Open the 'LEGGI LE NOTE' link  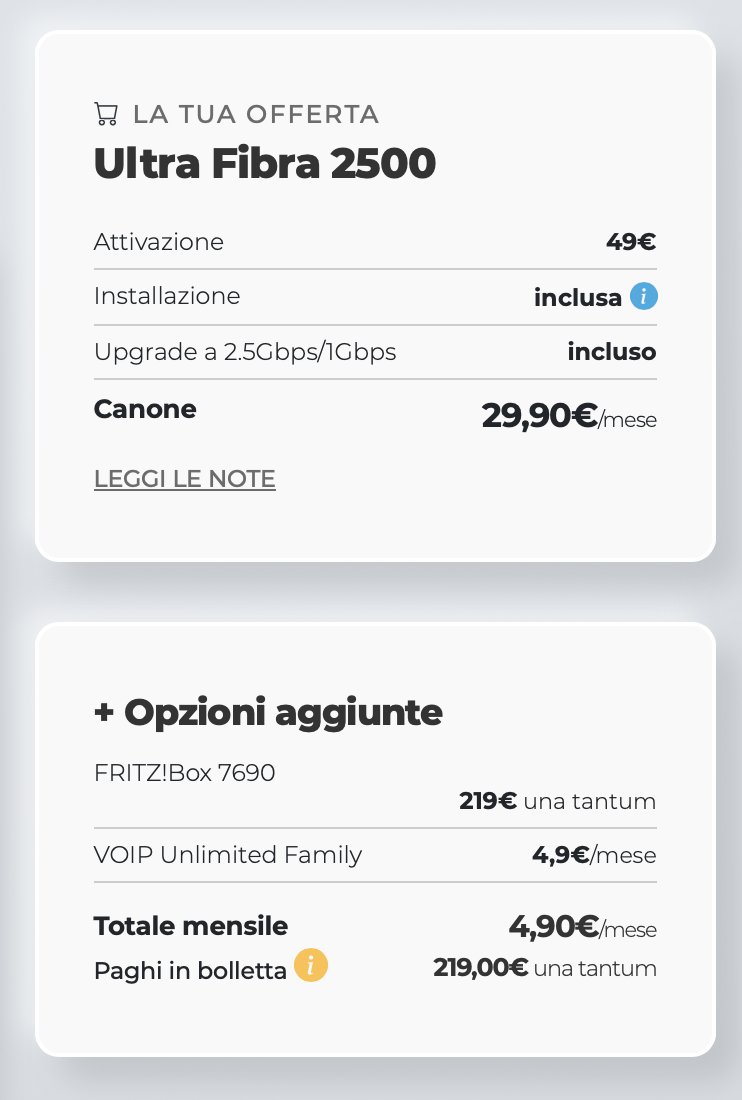[184, 479]
